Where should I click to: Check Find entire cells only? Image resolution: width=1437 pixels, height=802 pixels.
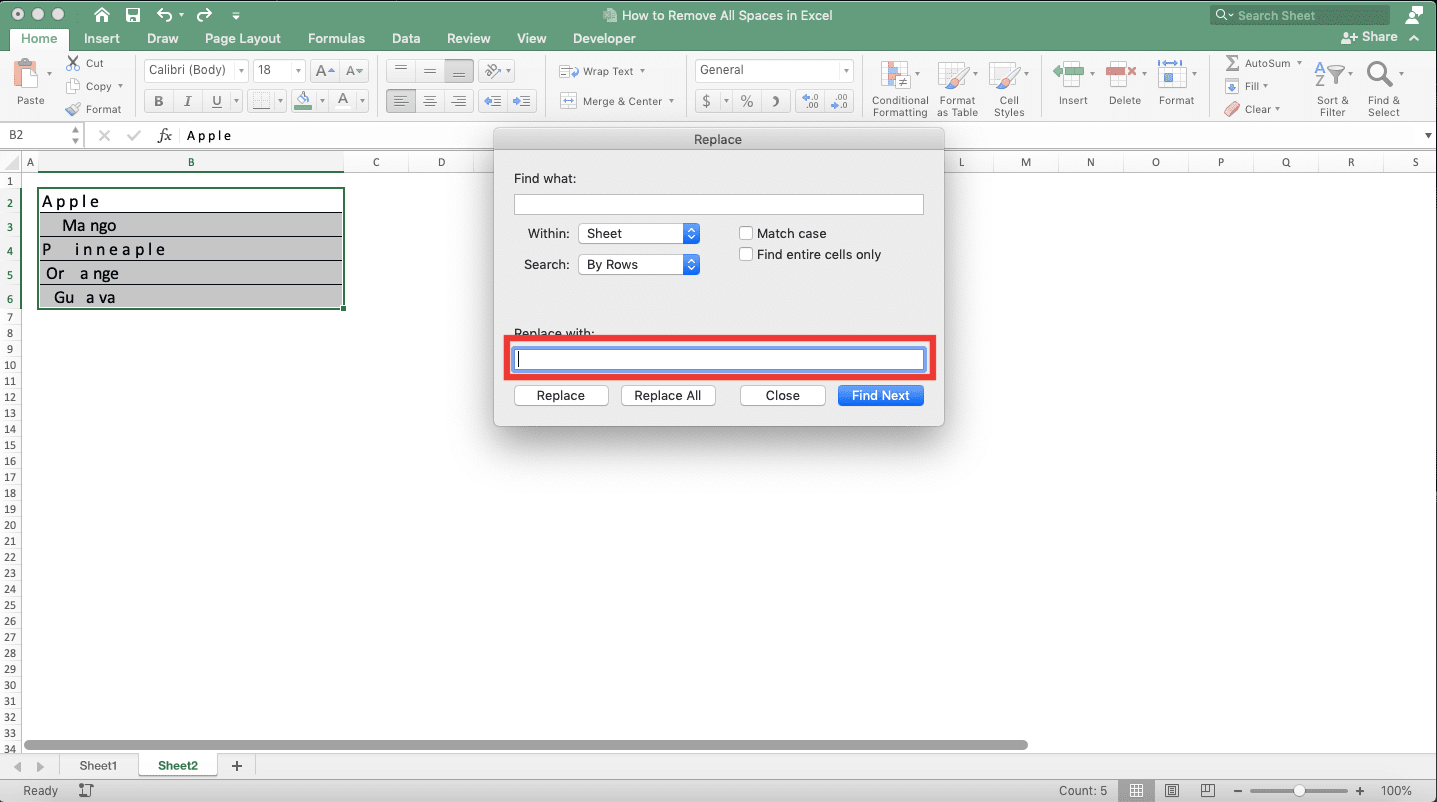click(x=746, y=254)
